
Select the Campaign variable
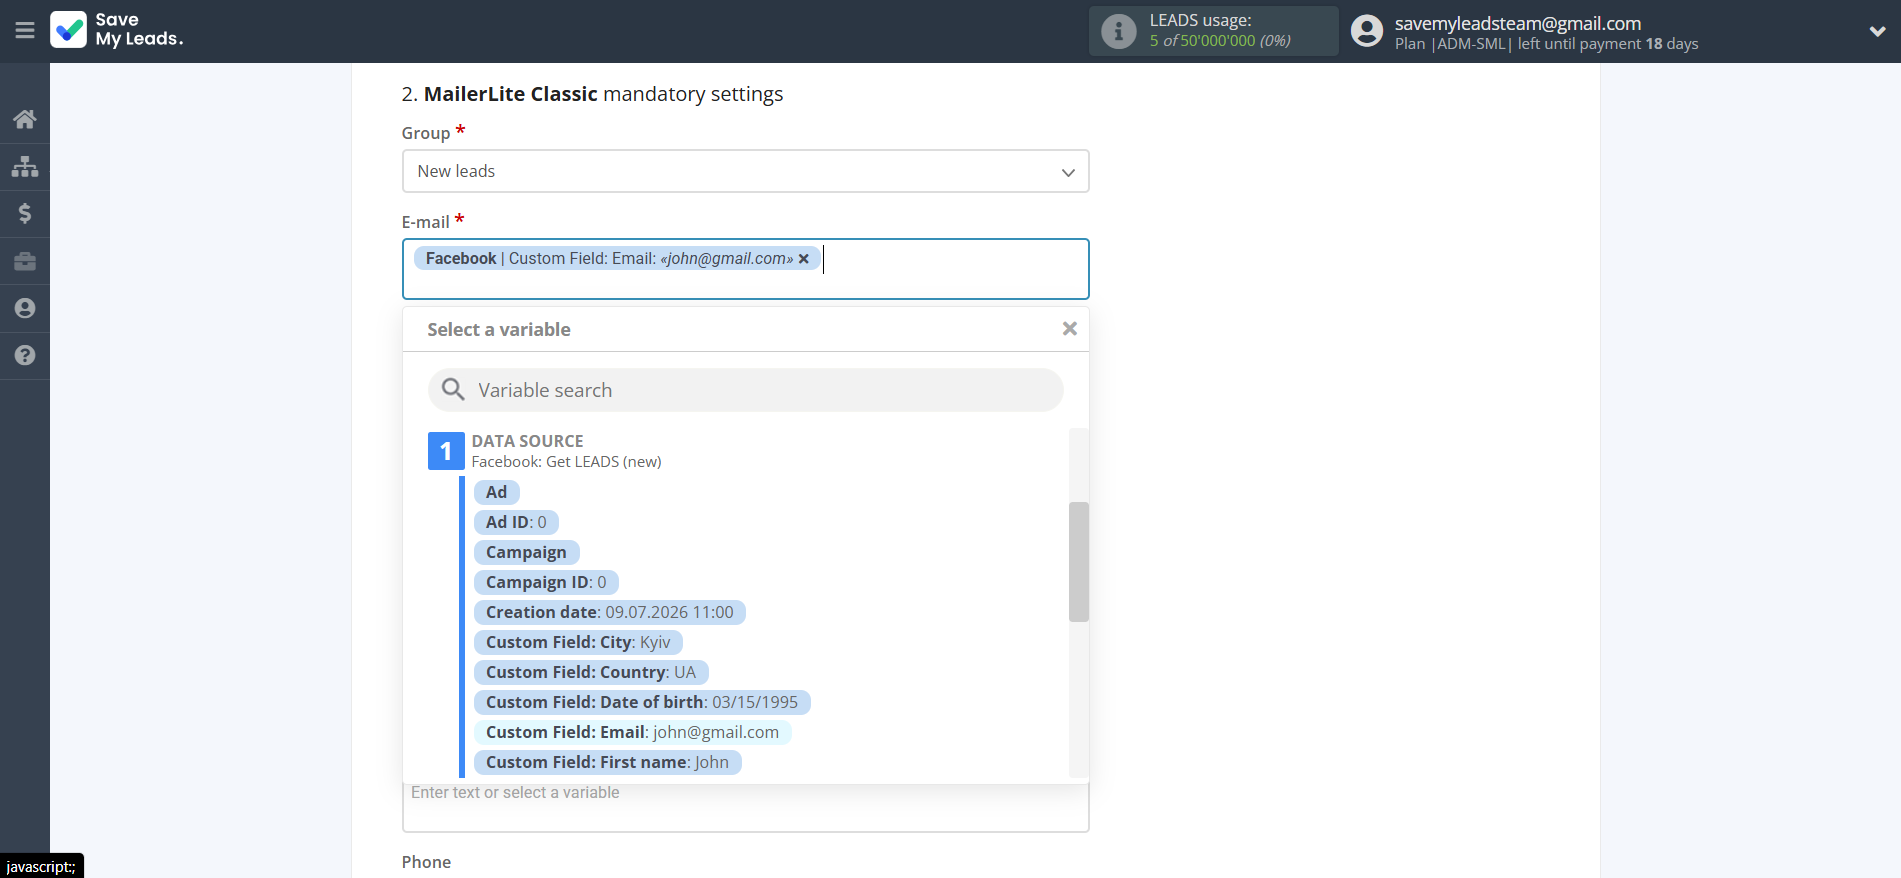(526, 552)
